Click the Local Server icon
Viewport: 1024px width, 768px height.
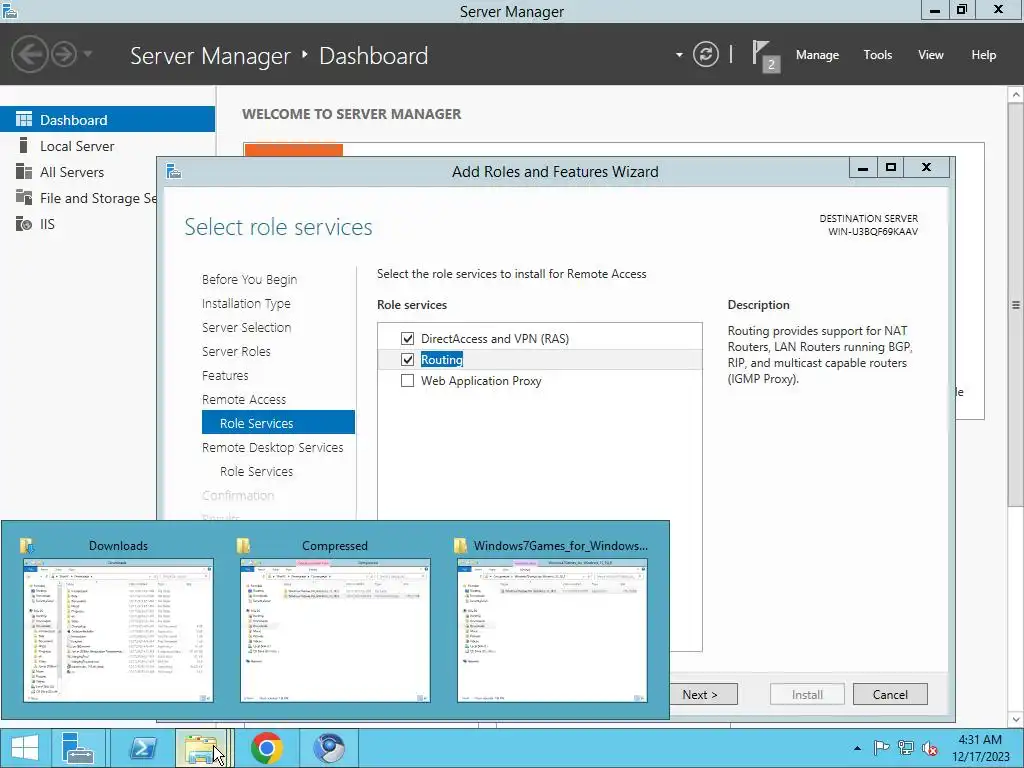coord(24,146)
